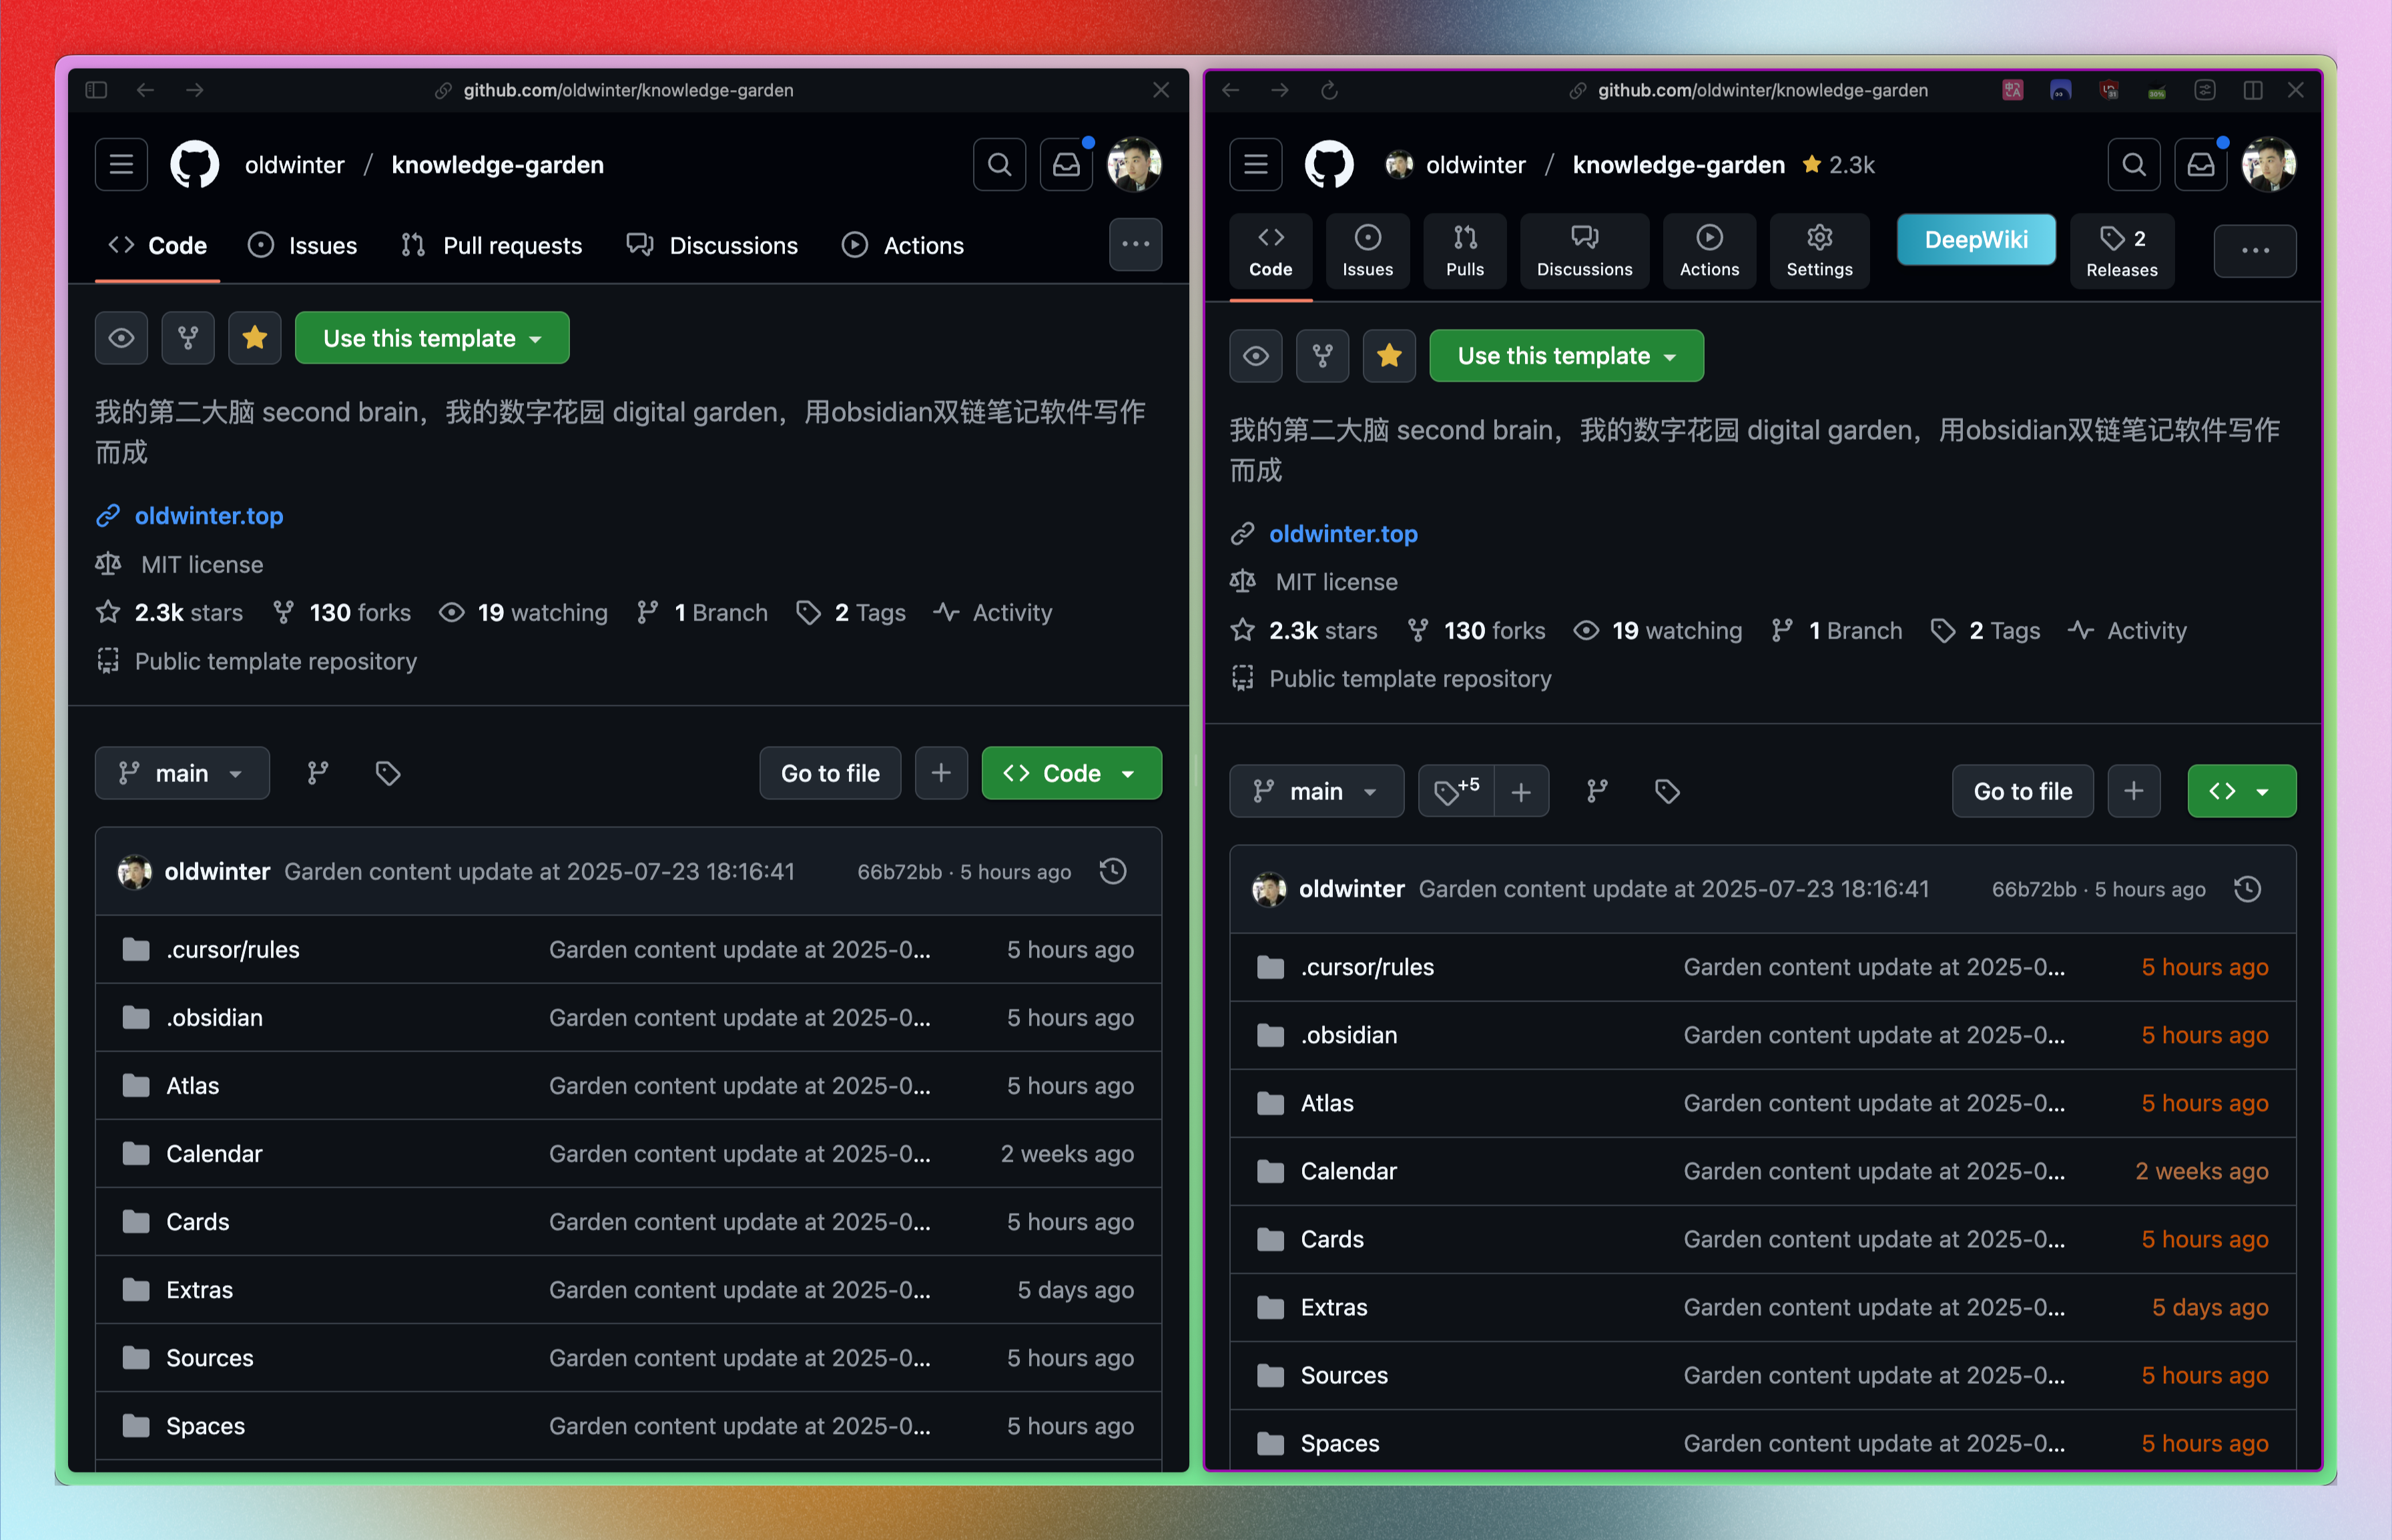Click the GitHub logo in right window
2392x1540 pixels.
[1329, 164]
